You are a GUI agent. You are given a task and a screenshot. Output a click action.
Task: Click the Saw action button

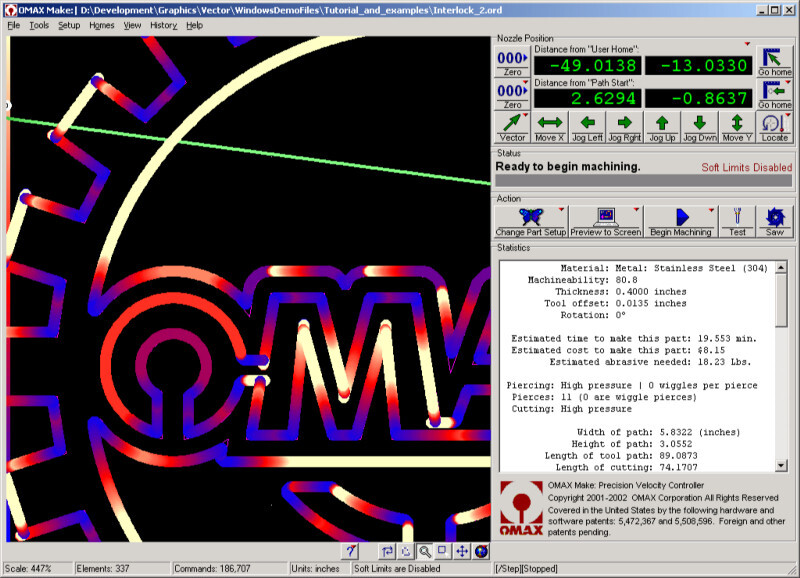[x=774, y=221]
